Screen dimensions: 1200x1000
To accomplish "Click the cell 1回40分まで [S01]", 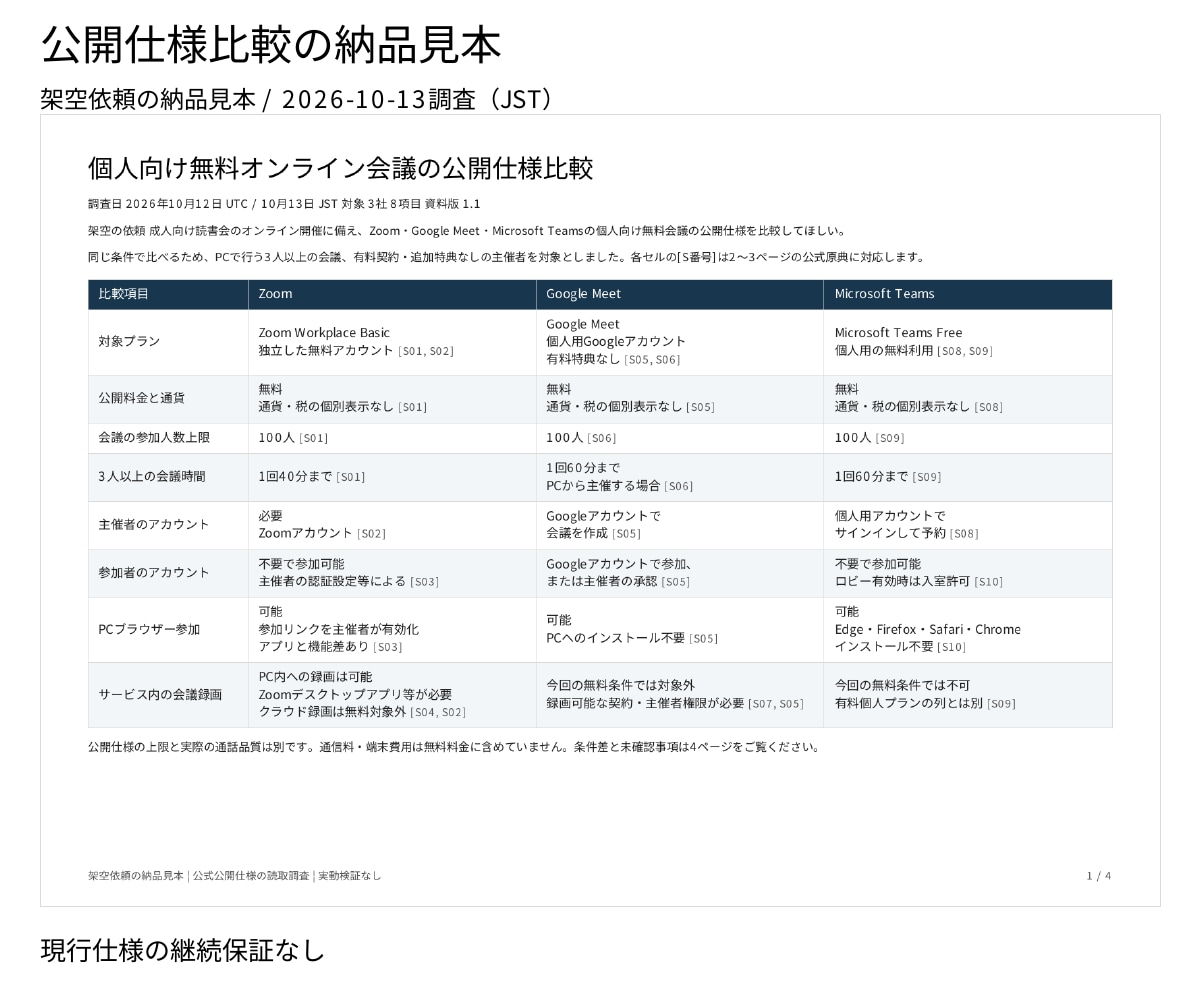I will (392, 477).
